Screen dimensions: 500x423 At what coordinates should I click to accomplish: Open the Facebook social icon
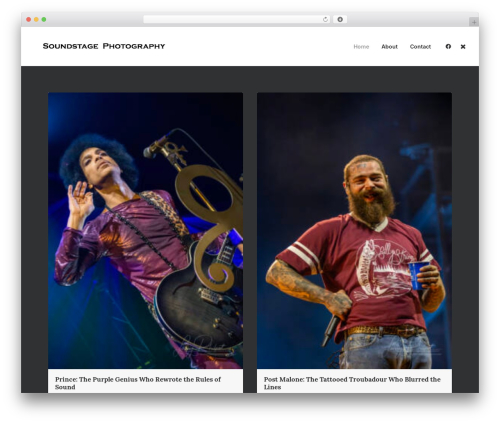[448, 46]
